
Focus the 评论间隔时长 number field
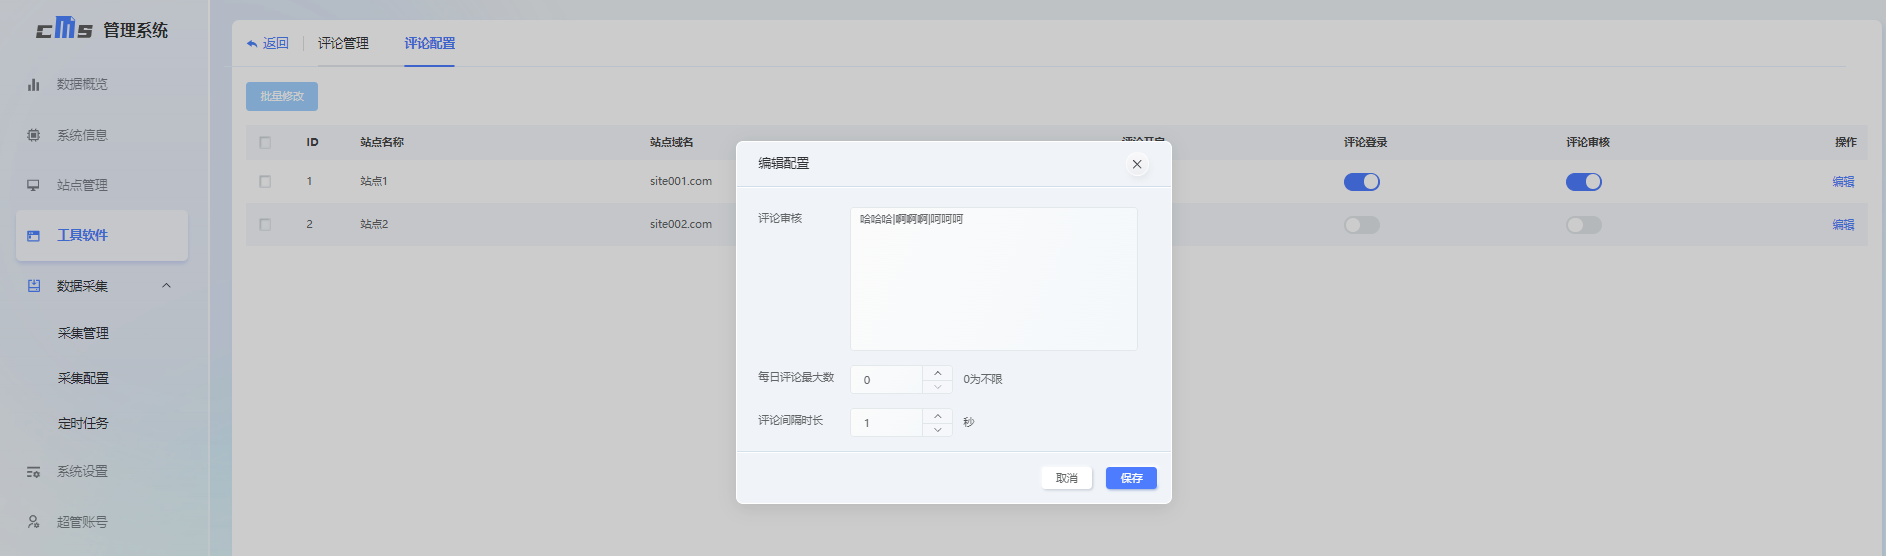coord(886,422)
